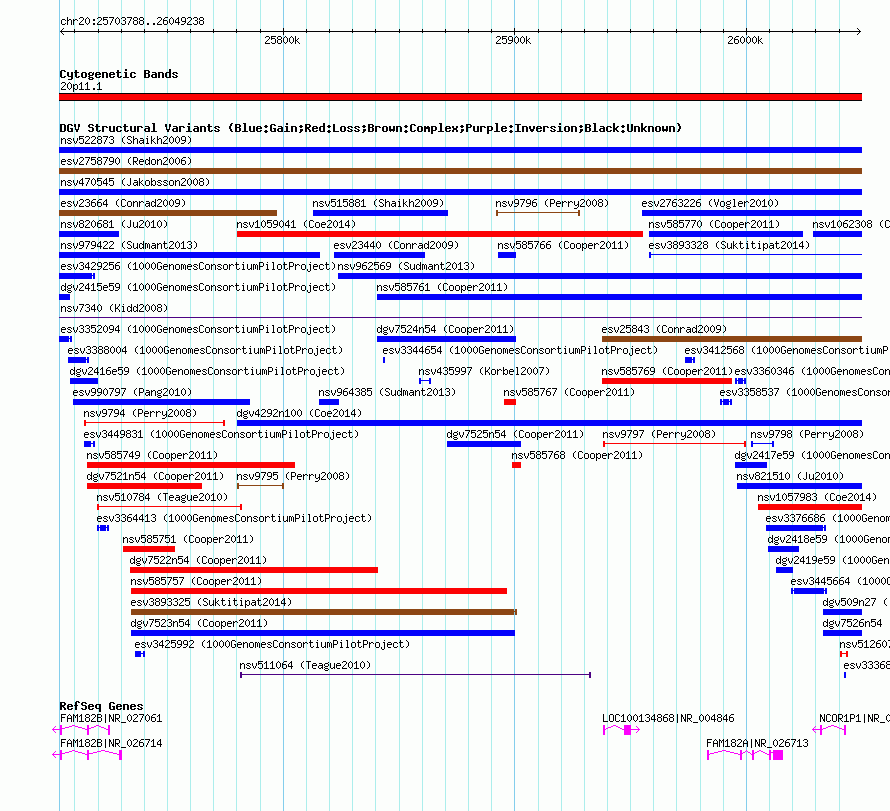Open nsv821510 (Ju2010) label

pyautogui.click(x=790, y=476)
